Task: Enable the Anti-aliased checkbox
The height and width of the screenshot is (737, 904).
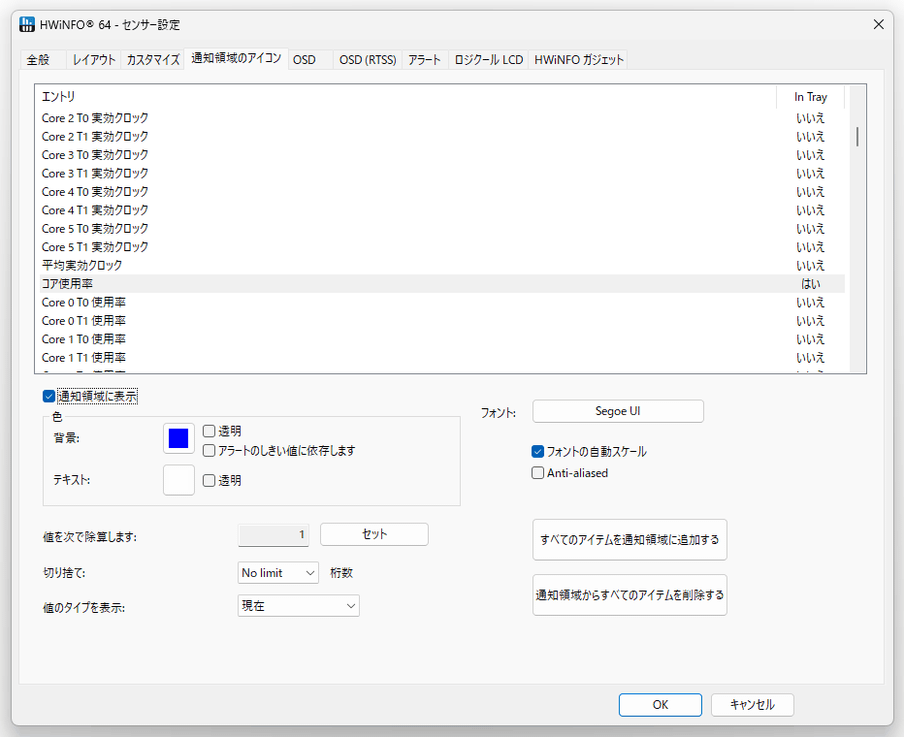Action: pyautogui.click(x=537, y=473)
